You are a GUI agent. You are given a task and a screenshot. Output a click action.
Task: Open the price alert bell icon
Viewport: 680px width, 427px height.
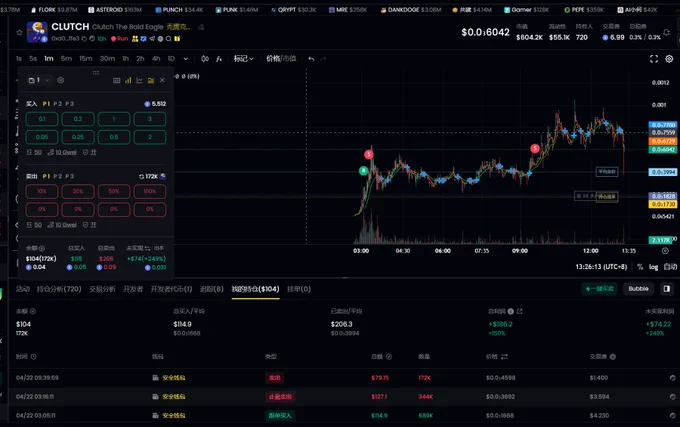tap(667, 33)
